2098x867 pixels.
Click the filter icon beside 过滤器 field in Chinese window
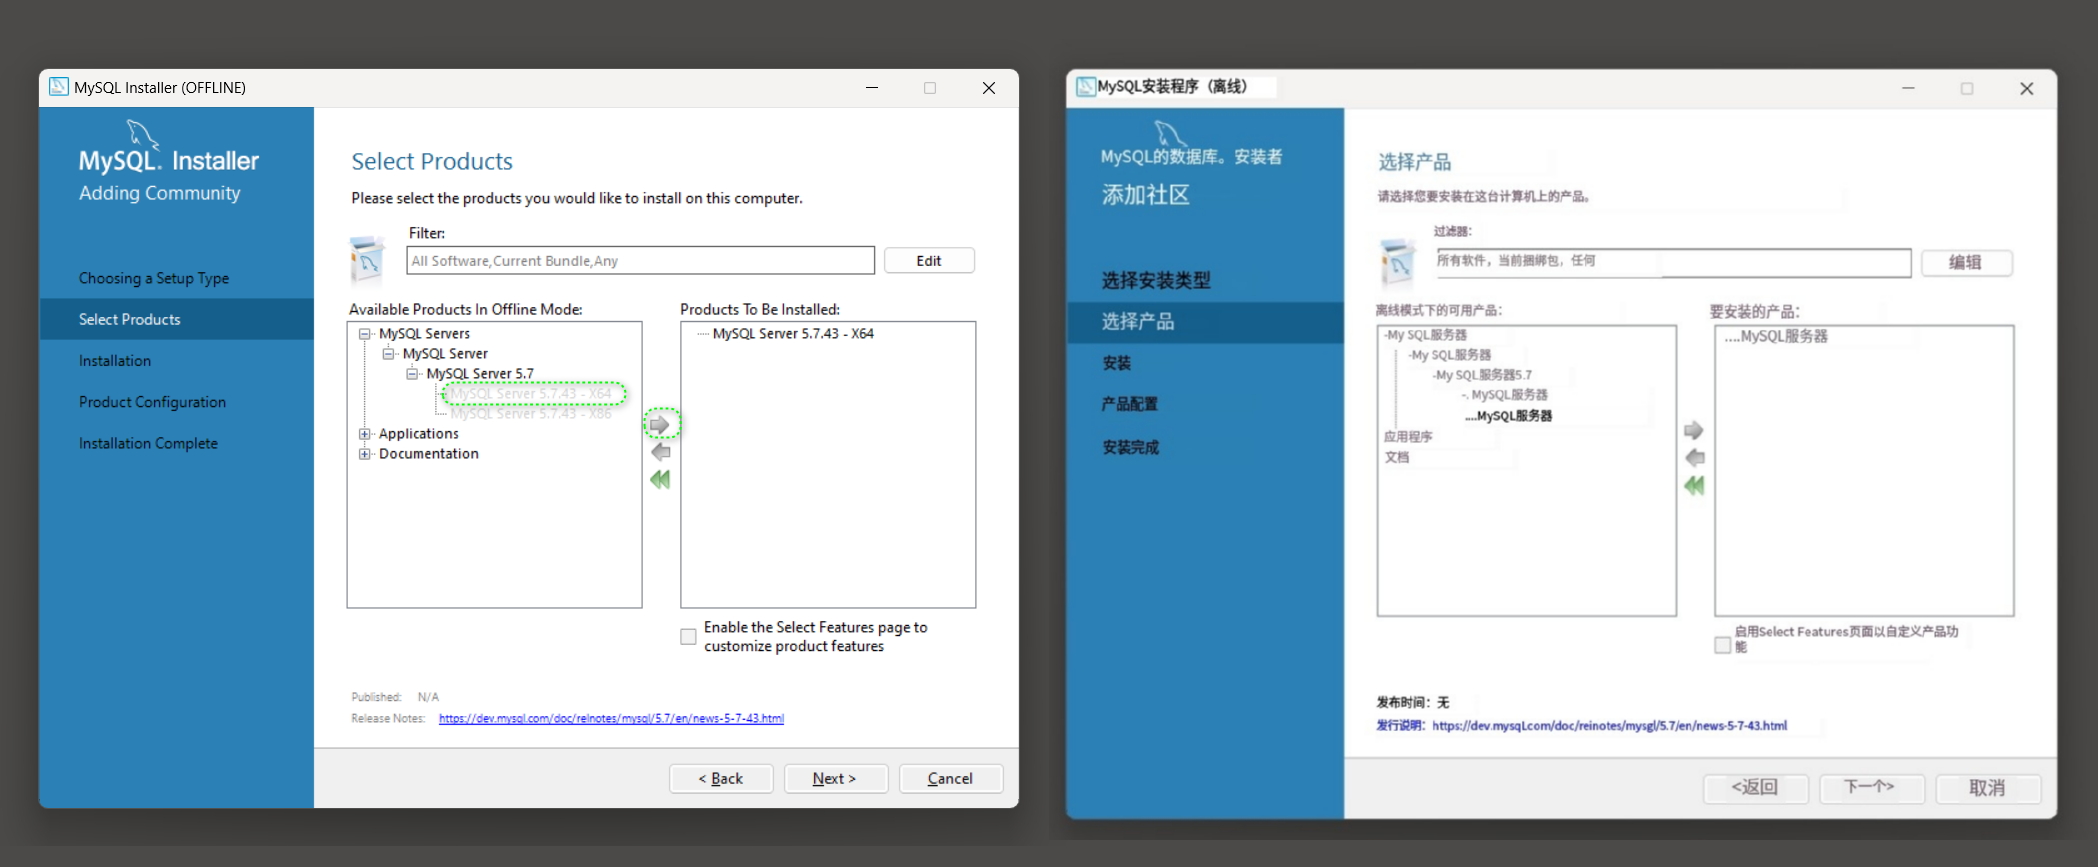pyautogui.click(x=1397, y=263)
